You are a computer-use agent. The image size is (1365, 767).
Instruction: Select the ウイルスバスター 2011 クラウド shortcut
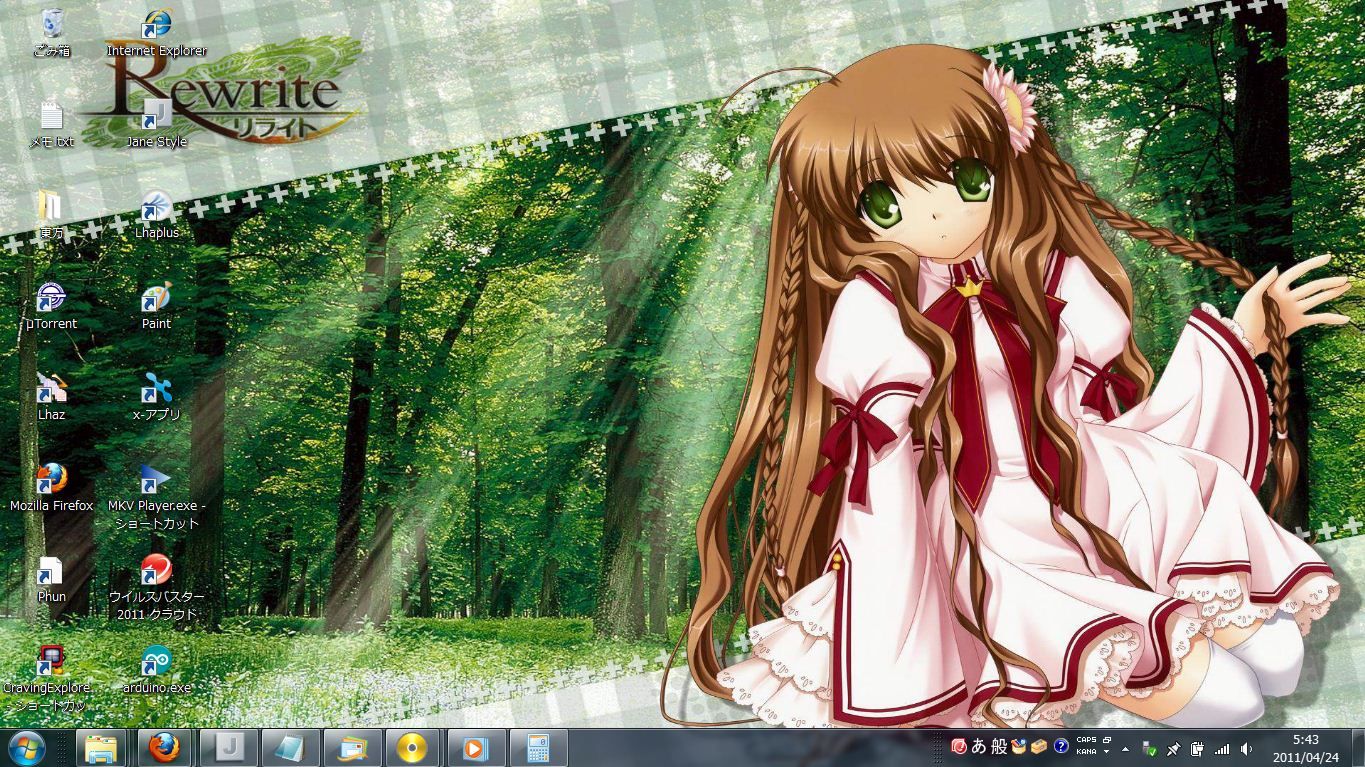(x=156, y=588)
